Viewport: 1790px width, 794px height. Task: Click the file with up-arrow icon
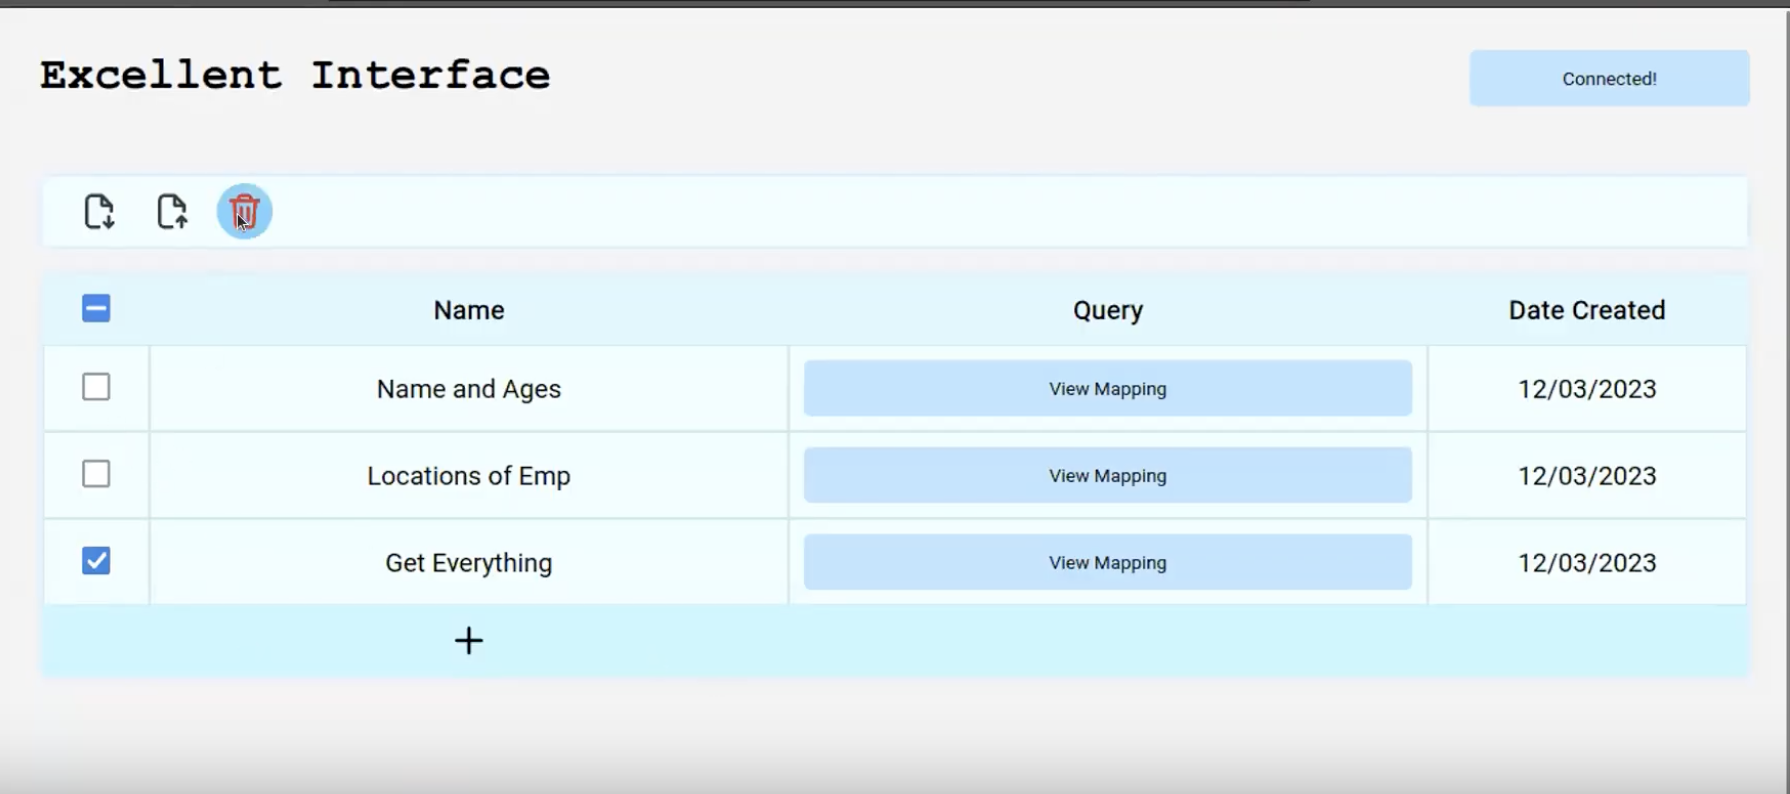(x=172, y=212)
